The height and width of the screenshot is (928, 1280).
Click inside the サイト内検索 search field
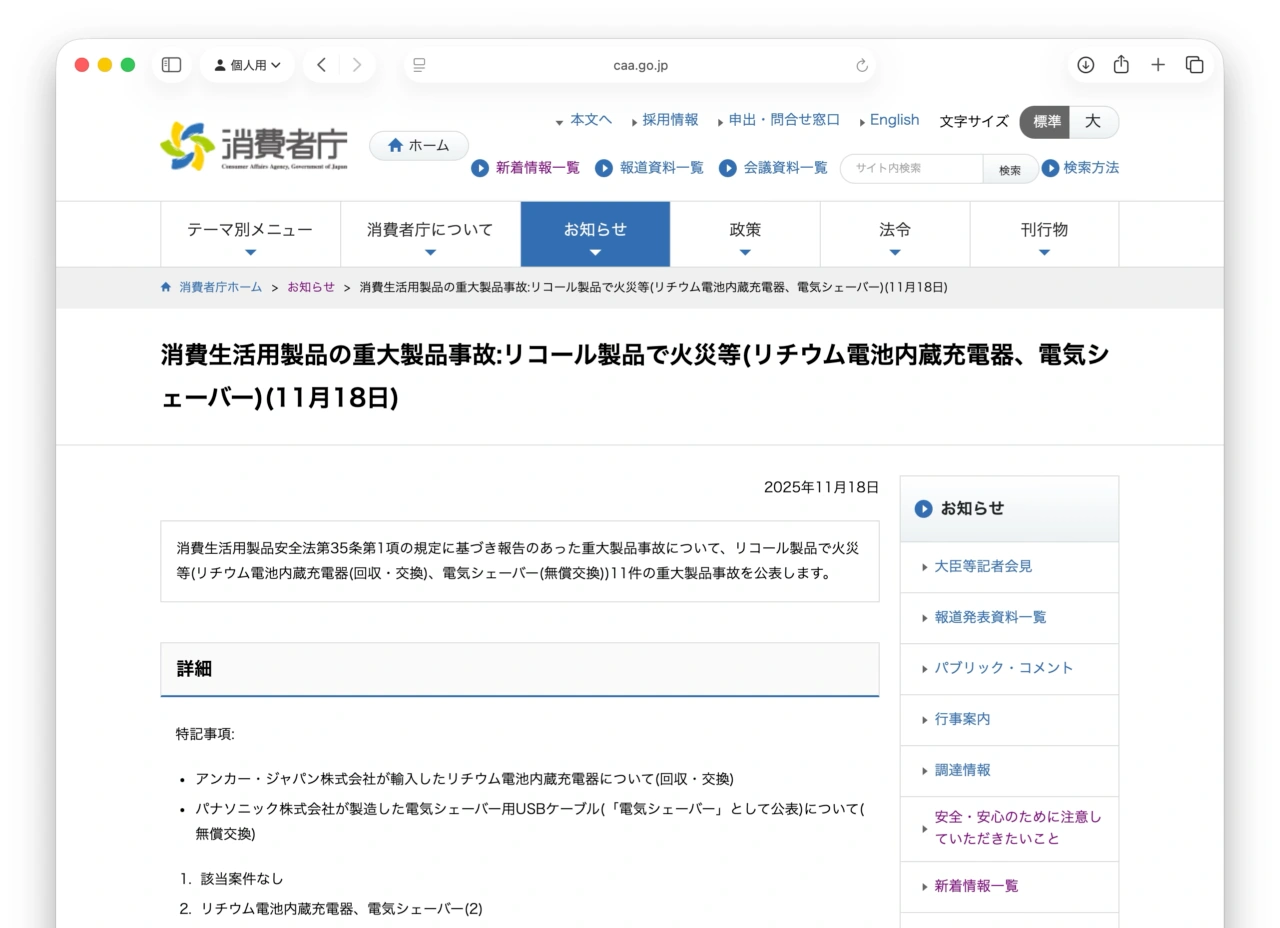[912, 169]
